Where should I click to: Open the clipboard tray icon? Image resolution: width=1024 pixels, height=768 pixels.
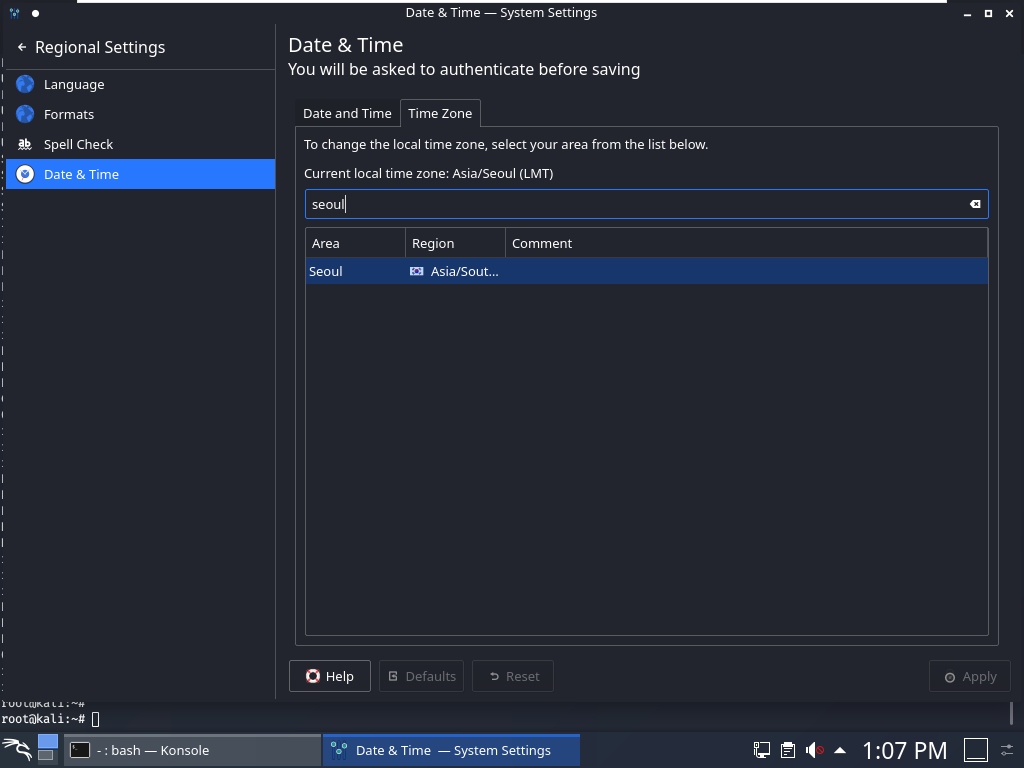pyautogui.click(x=788, y=750)
